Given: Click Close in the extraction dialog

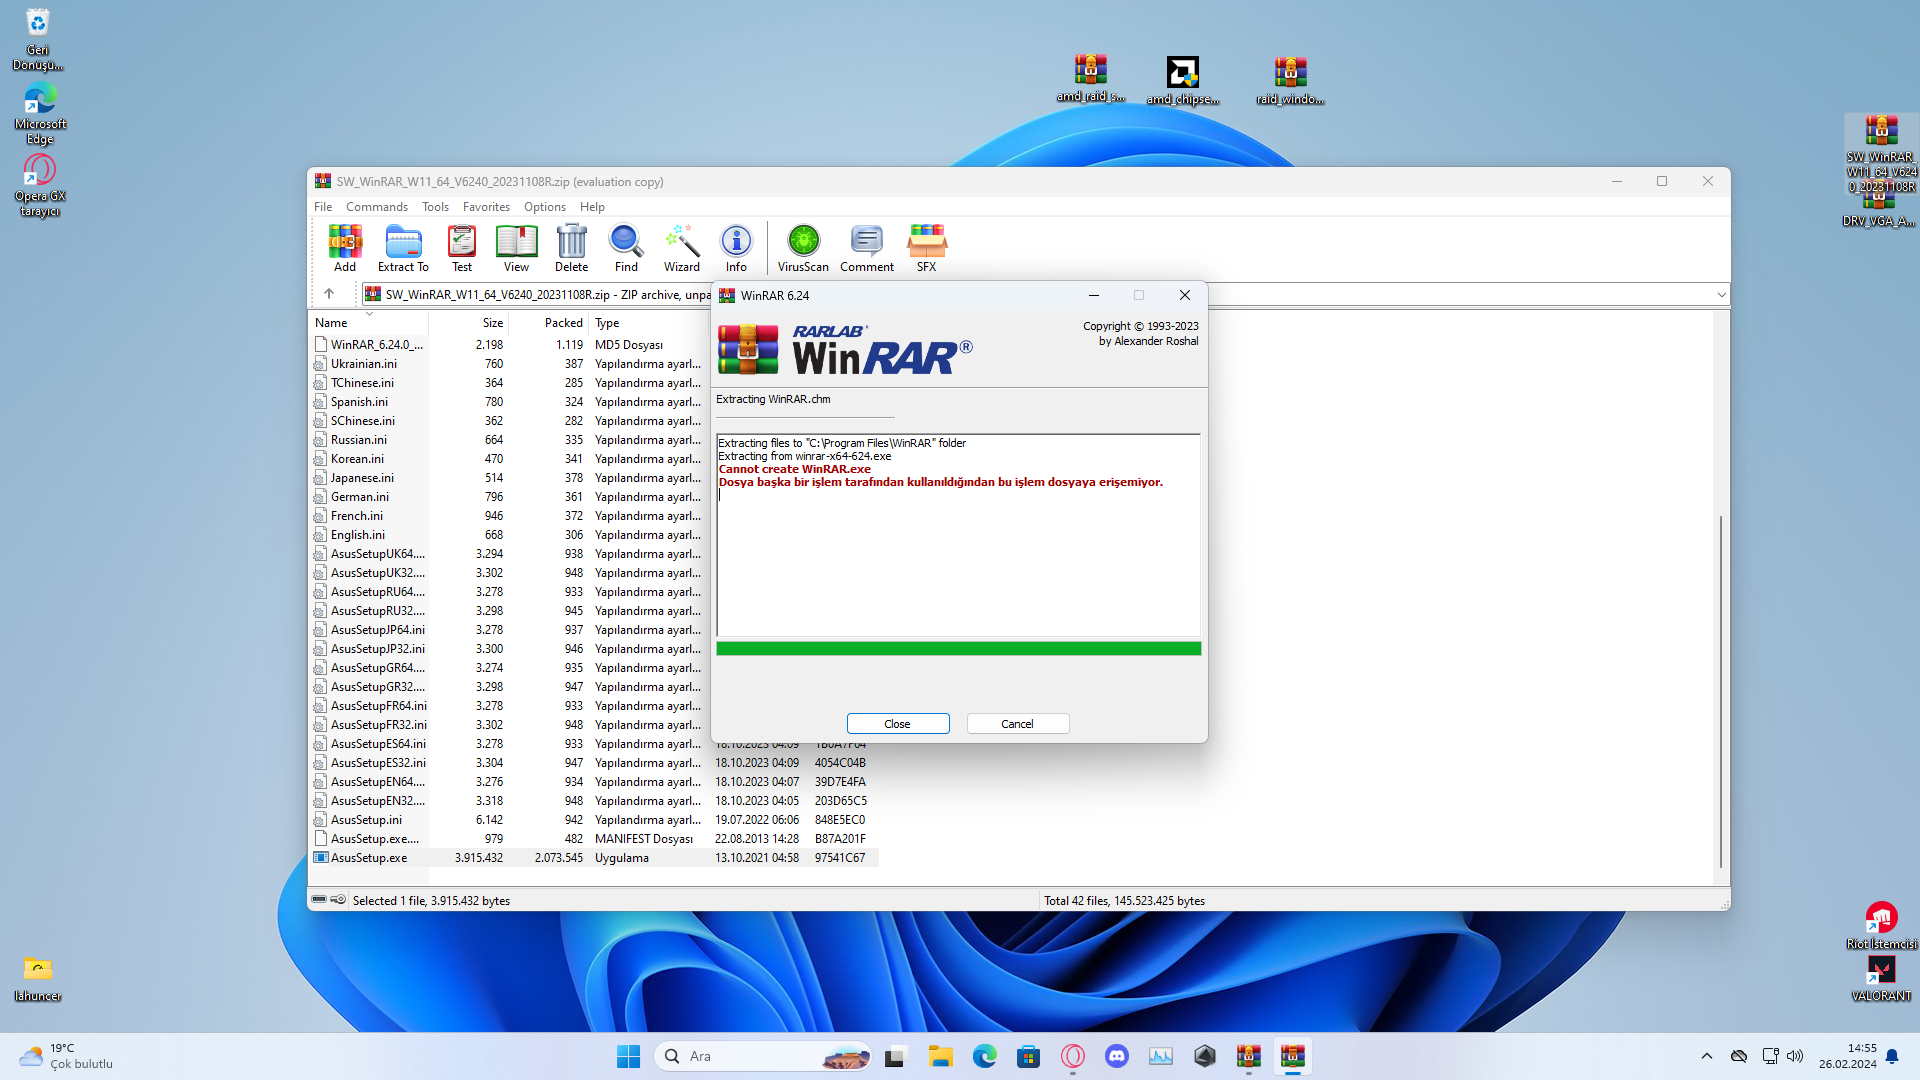Looking at the screenshot, I should point(897,724).
